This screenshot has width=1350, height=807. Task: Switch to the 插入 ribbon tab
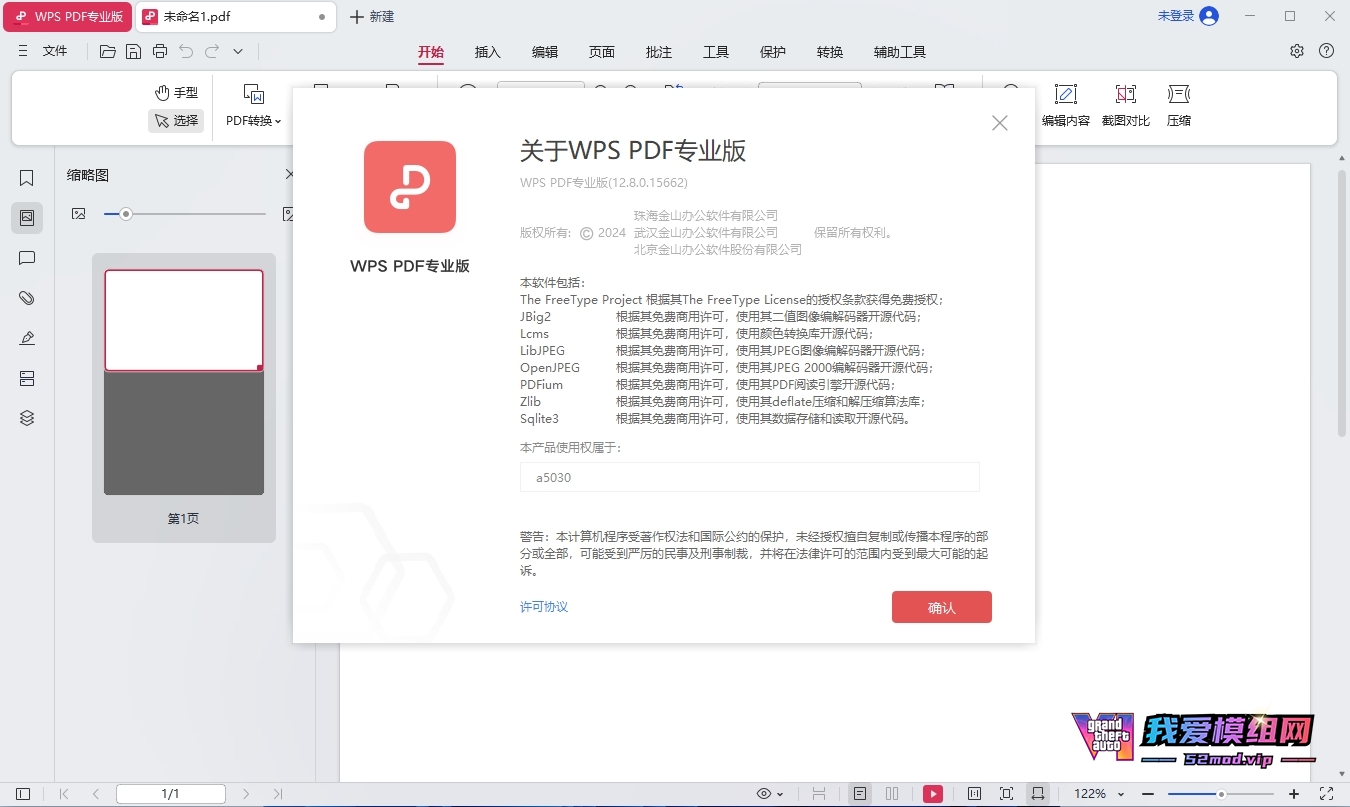coord(488,52)
